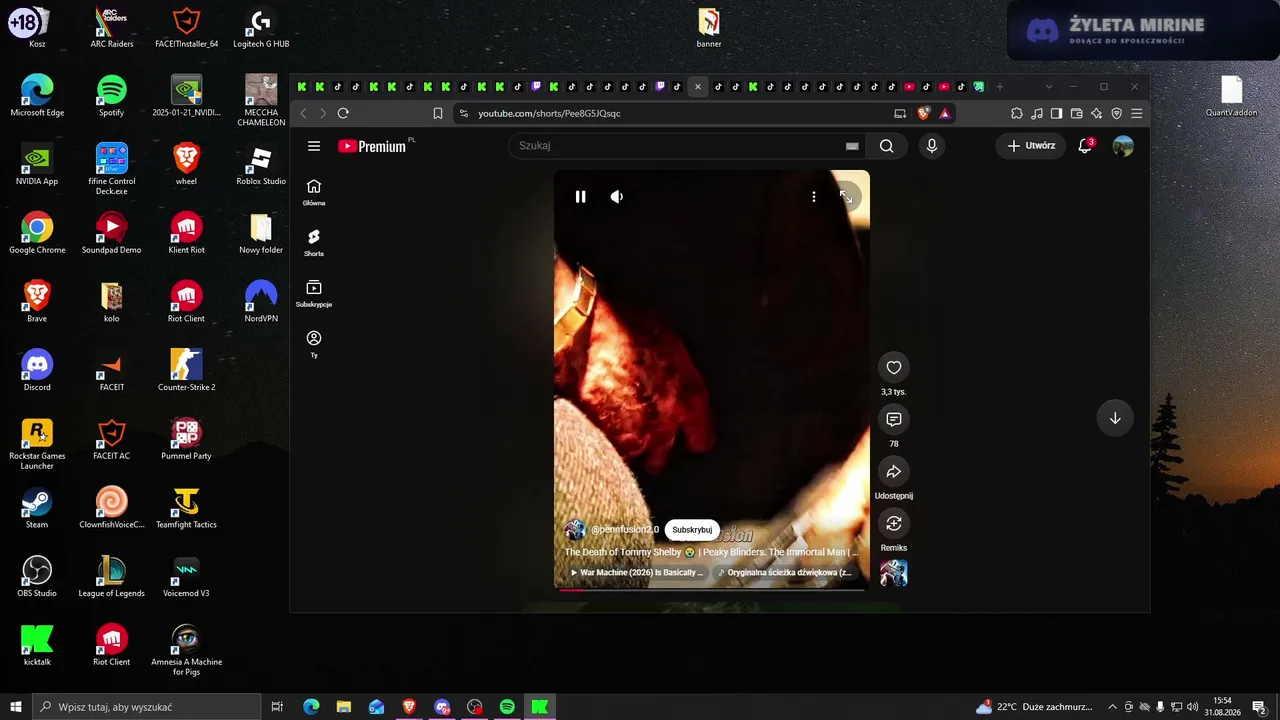Select the Discord desktop shortcut

click(37, 370)
